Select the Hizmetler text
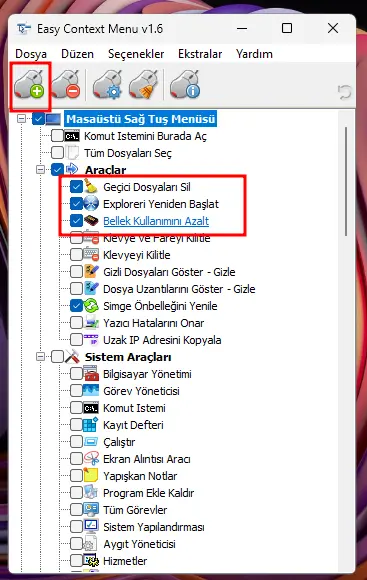 [125, 561]
